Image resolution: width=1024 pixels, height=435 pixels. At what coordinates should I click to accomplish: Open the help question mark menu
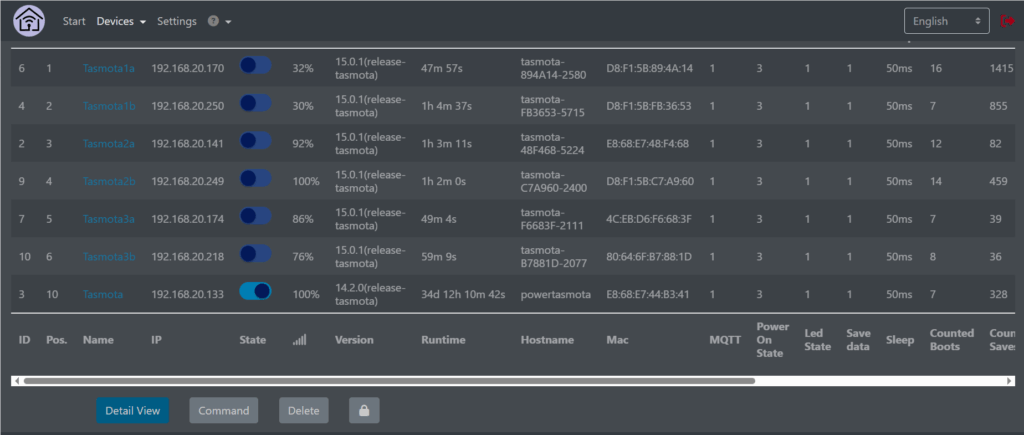(x=219, y=21)
